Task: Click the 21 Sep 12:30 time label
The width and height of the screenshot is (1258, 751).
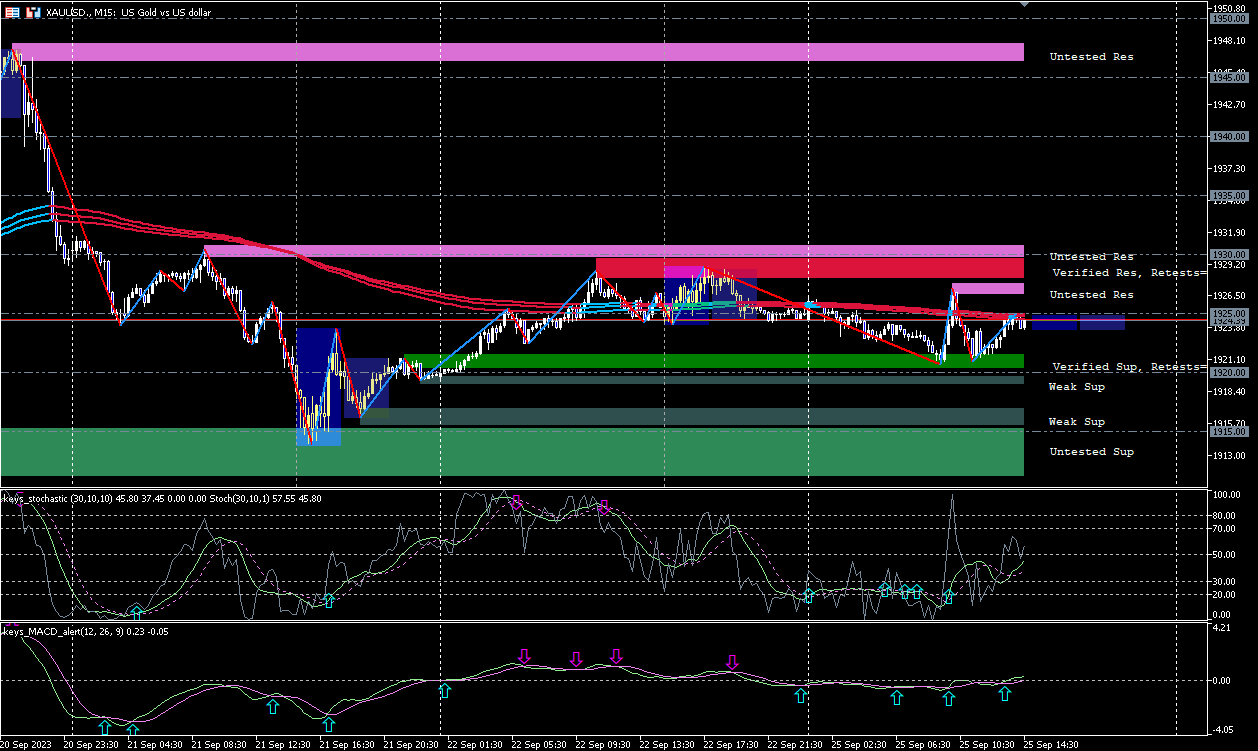Action: (283, 744)
